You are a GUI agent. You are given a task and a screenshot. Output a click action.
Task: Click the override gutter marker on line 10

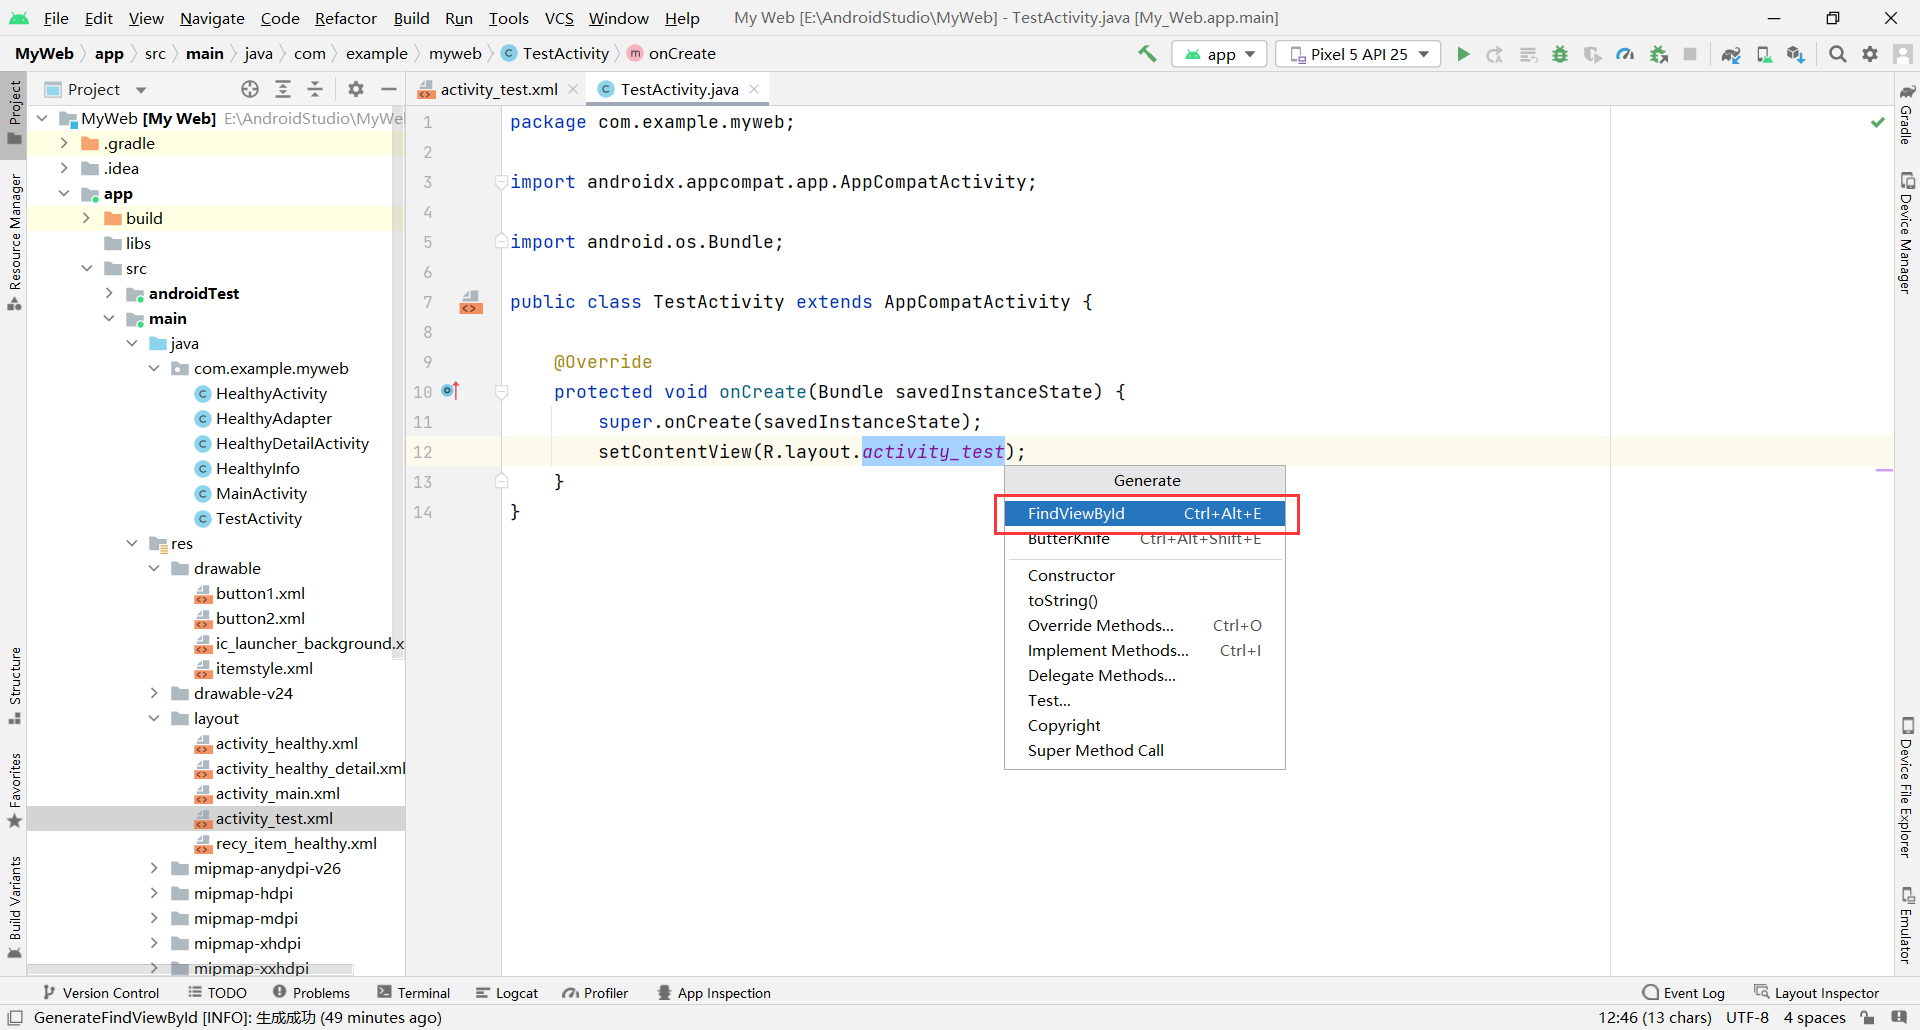[x=450, y=391]
